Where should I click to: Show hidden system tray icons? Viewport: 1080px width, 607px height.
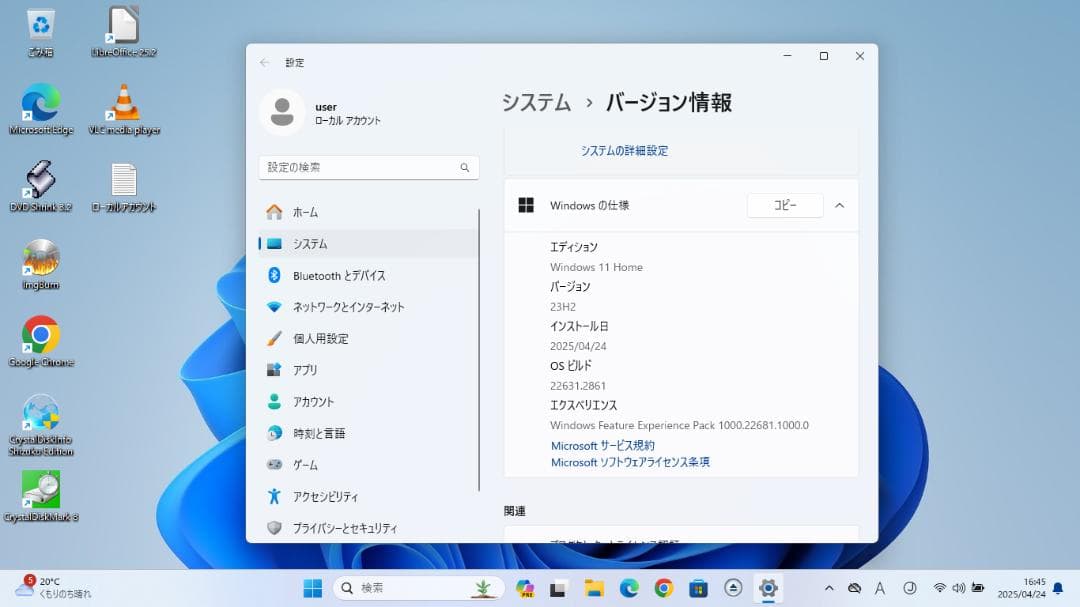(829, 588)
